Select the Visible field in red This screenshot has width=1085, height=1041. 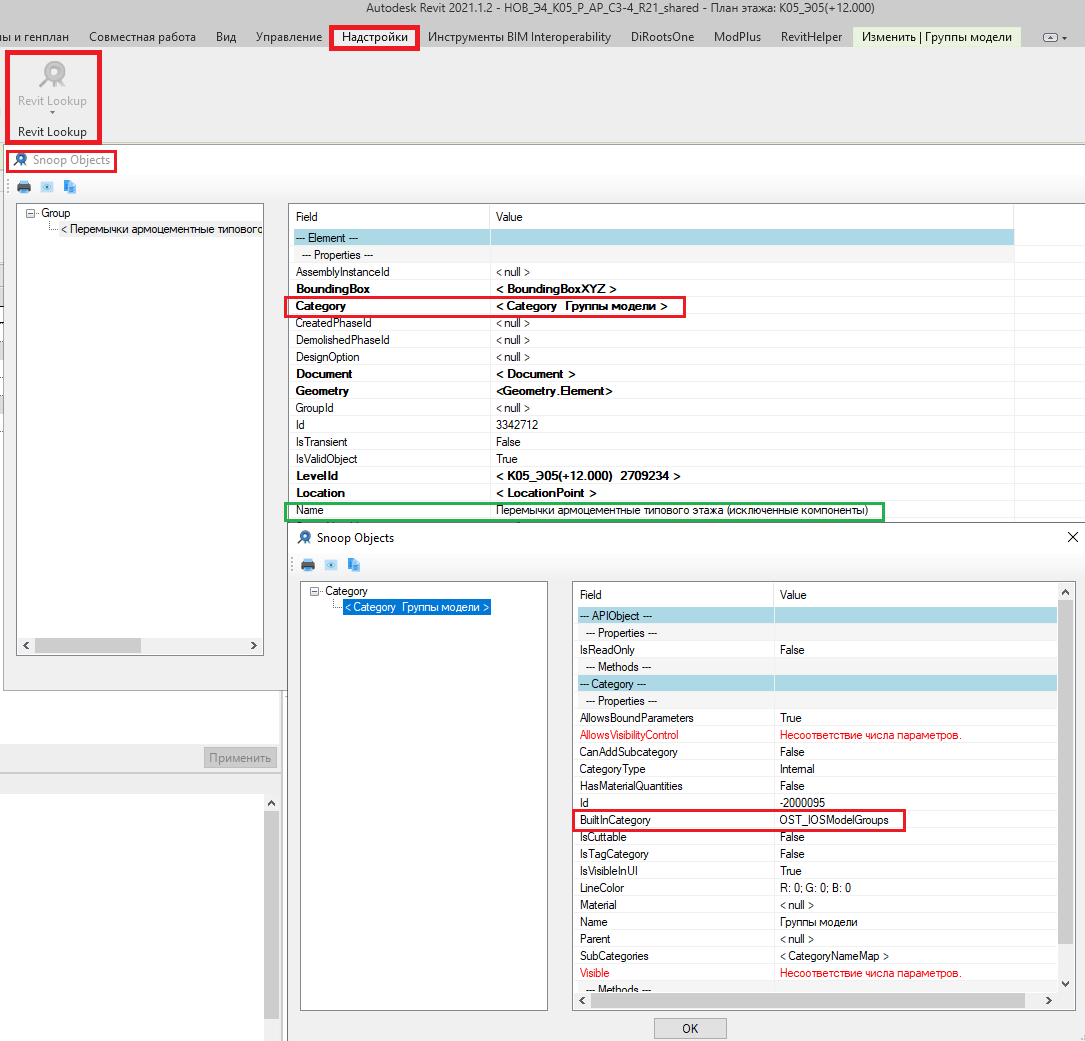pos(594,973)
